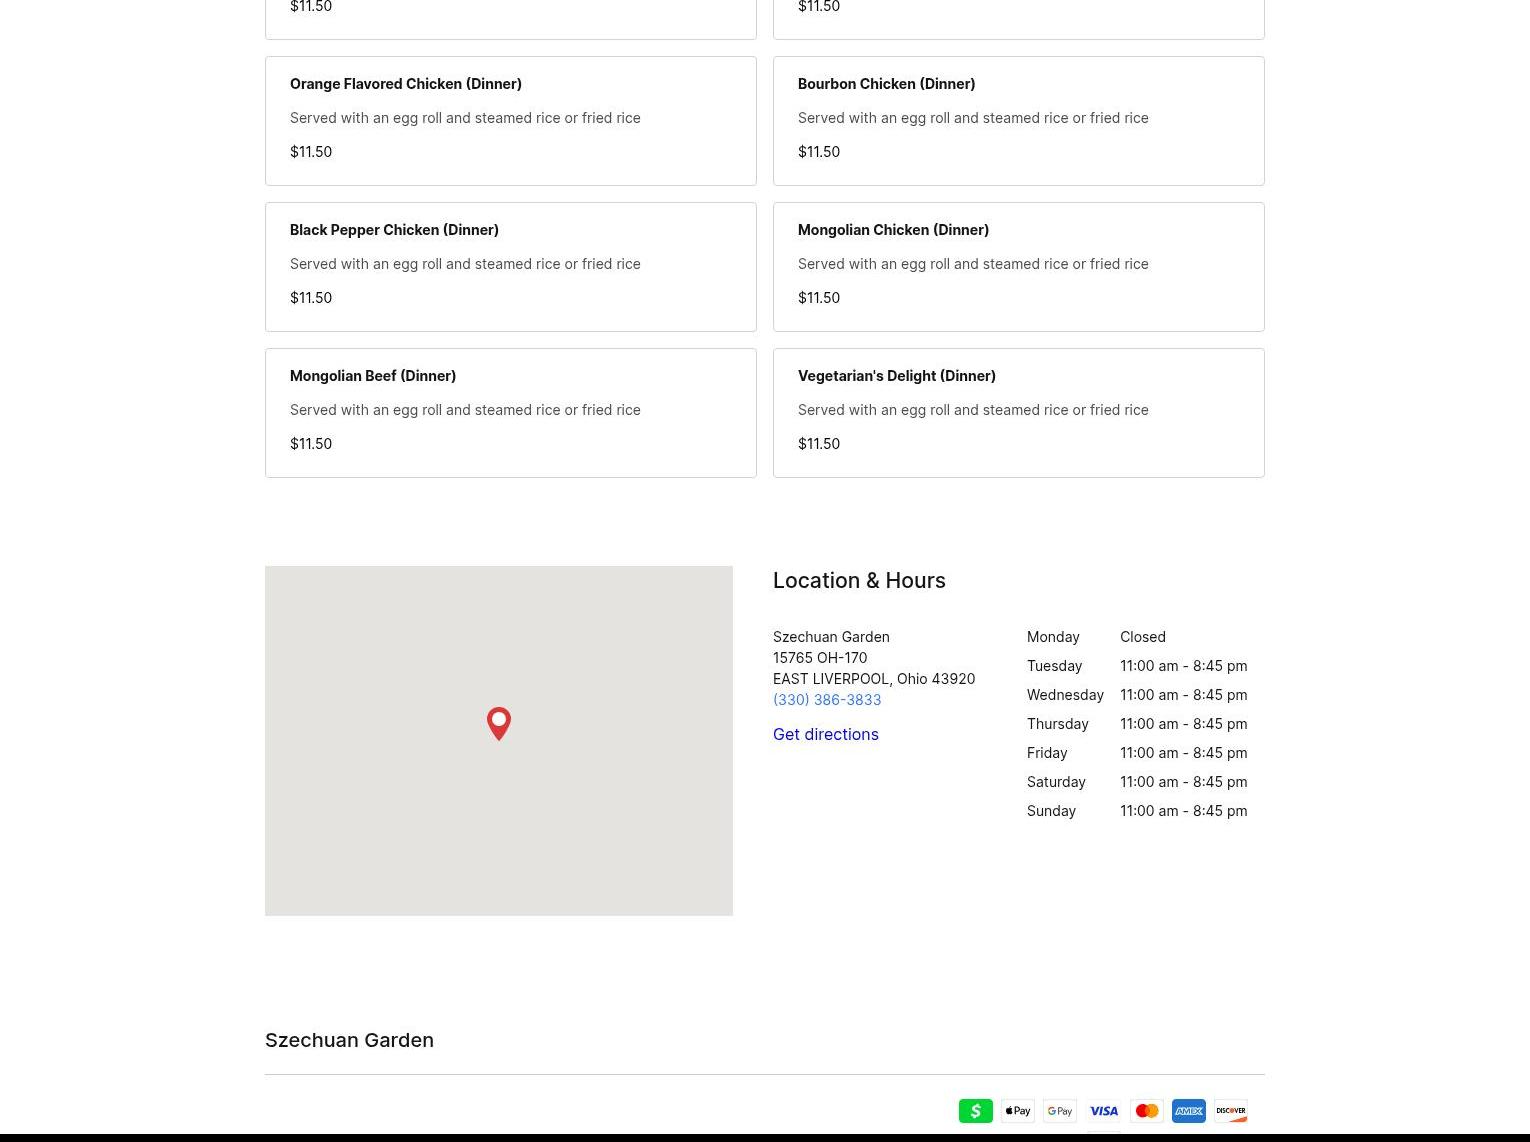Pick Mongolian Chicken (Dinner) card
Viewport: 1530px width, 1142px height.
tap(1018, 267)
